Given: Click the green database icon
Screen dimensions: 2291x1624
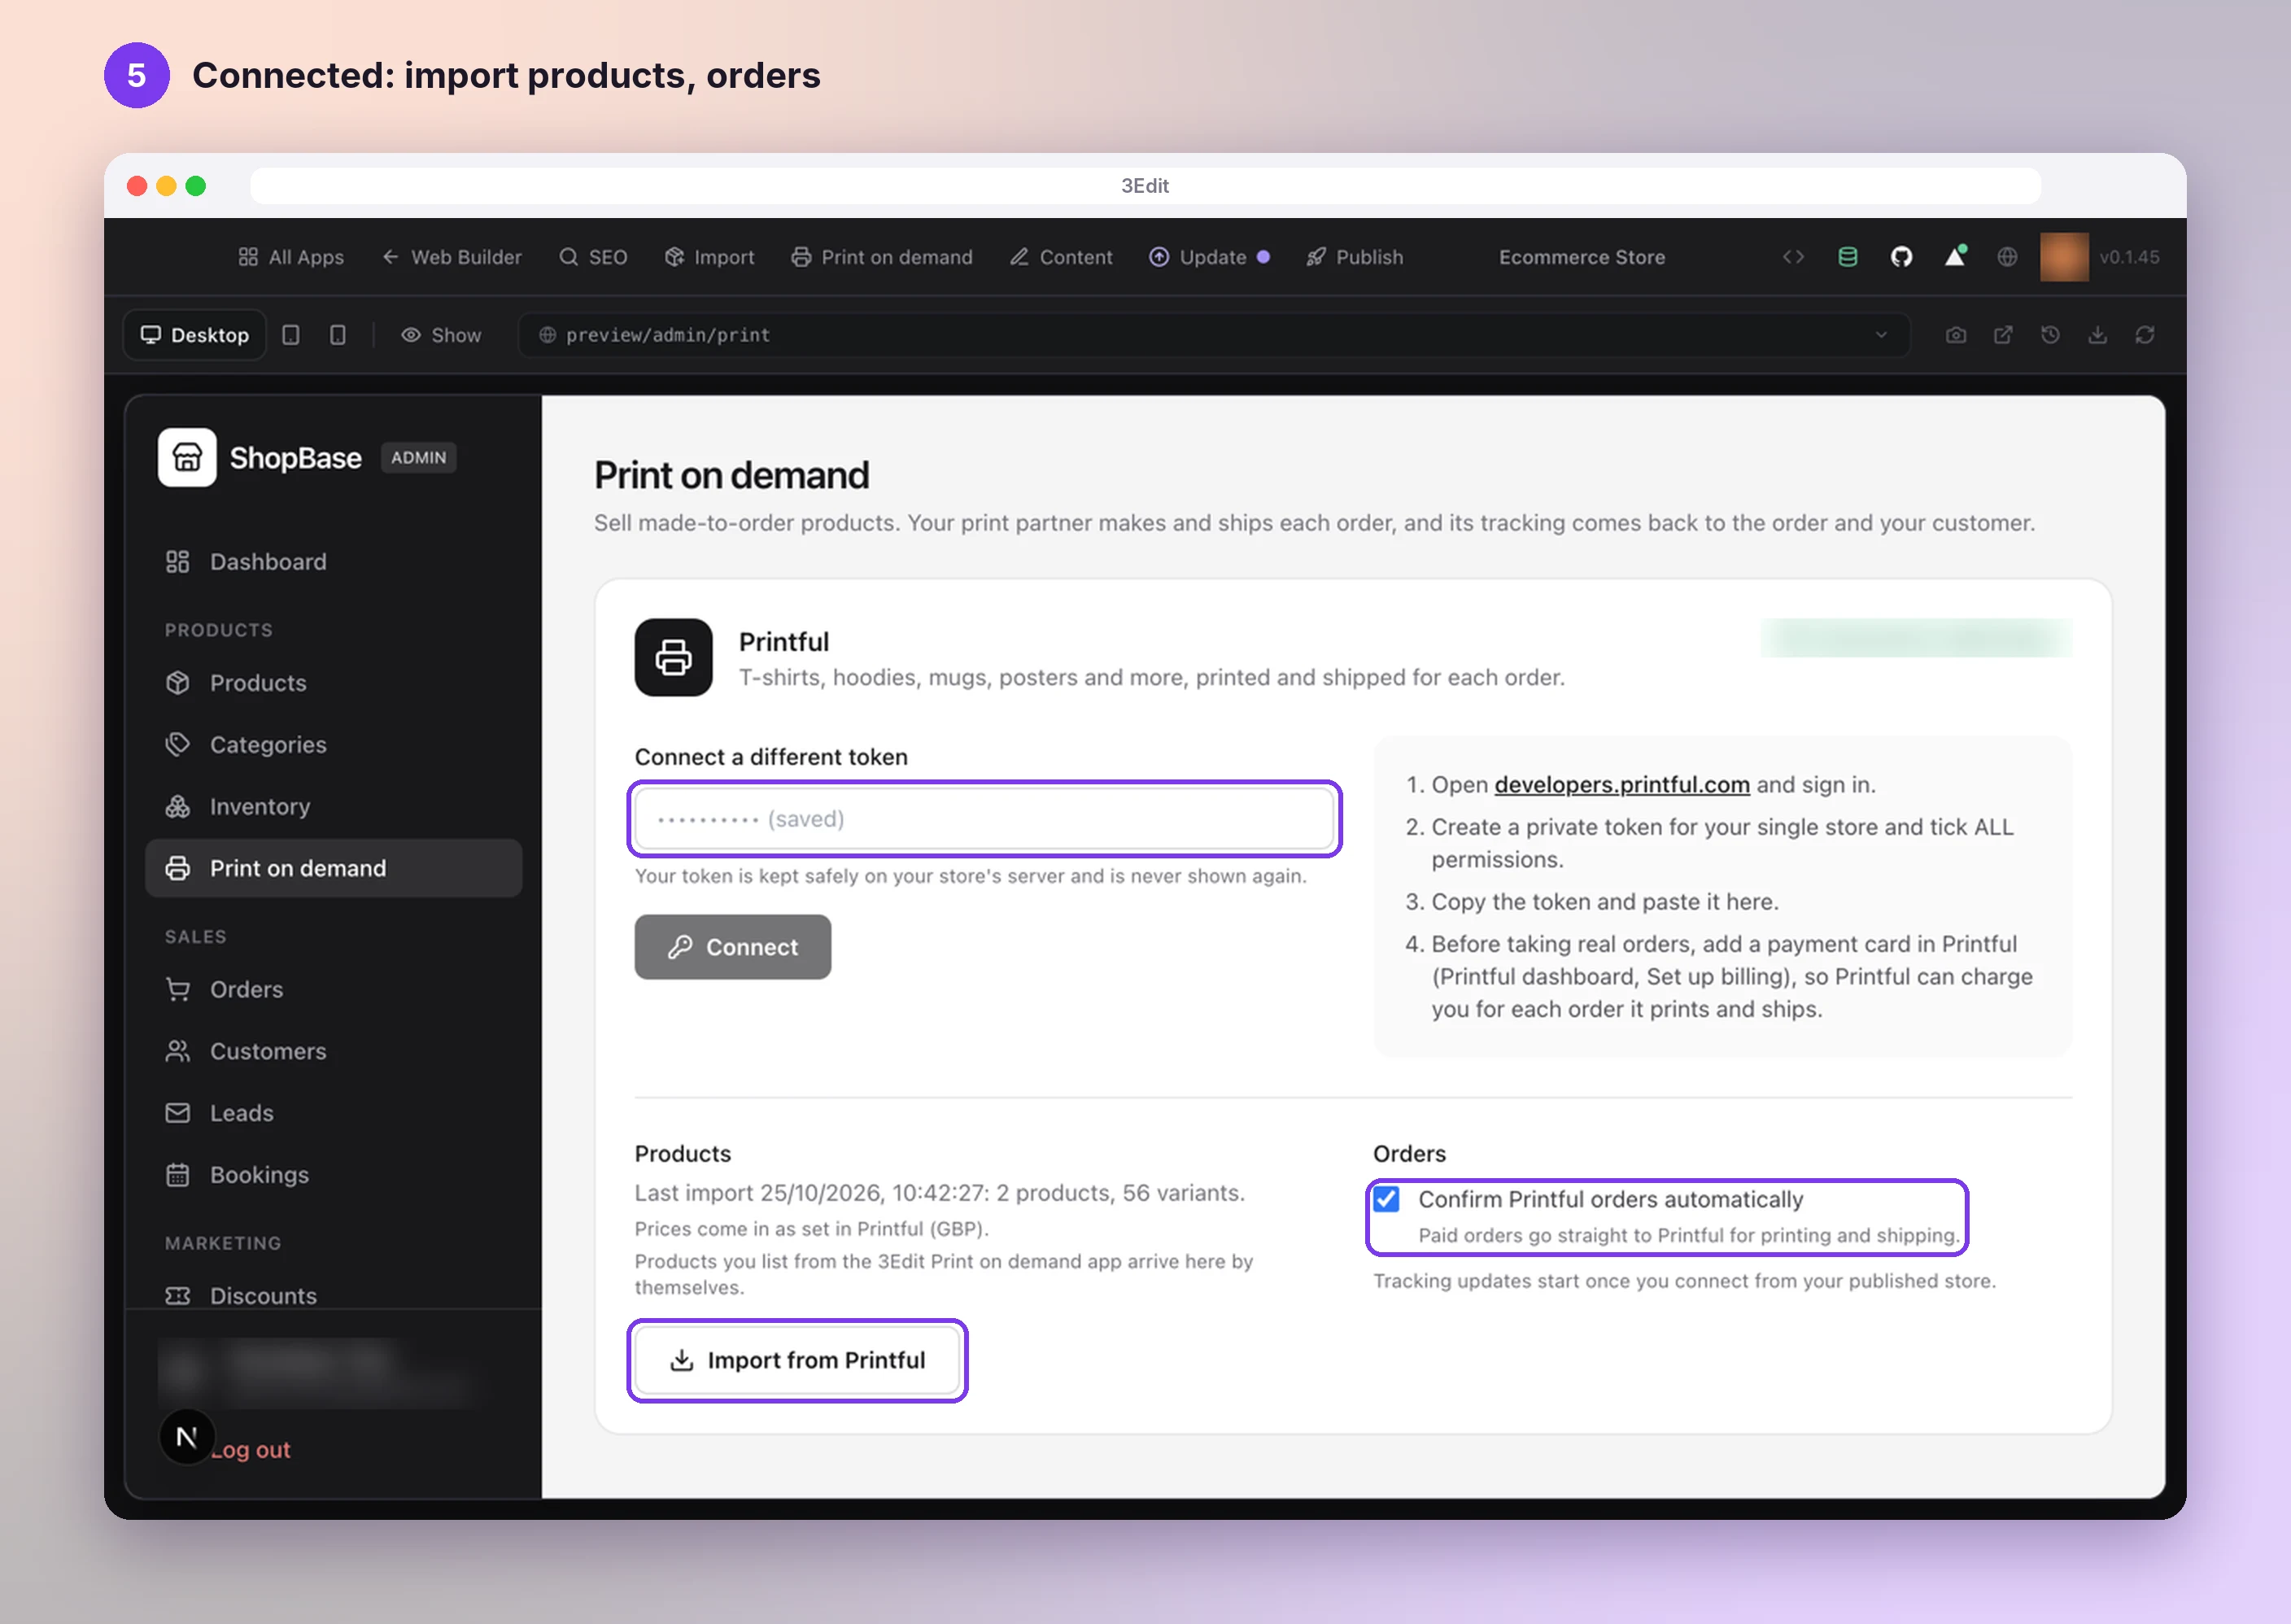Looking at the screenshot, I should tap(1847, 257).
